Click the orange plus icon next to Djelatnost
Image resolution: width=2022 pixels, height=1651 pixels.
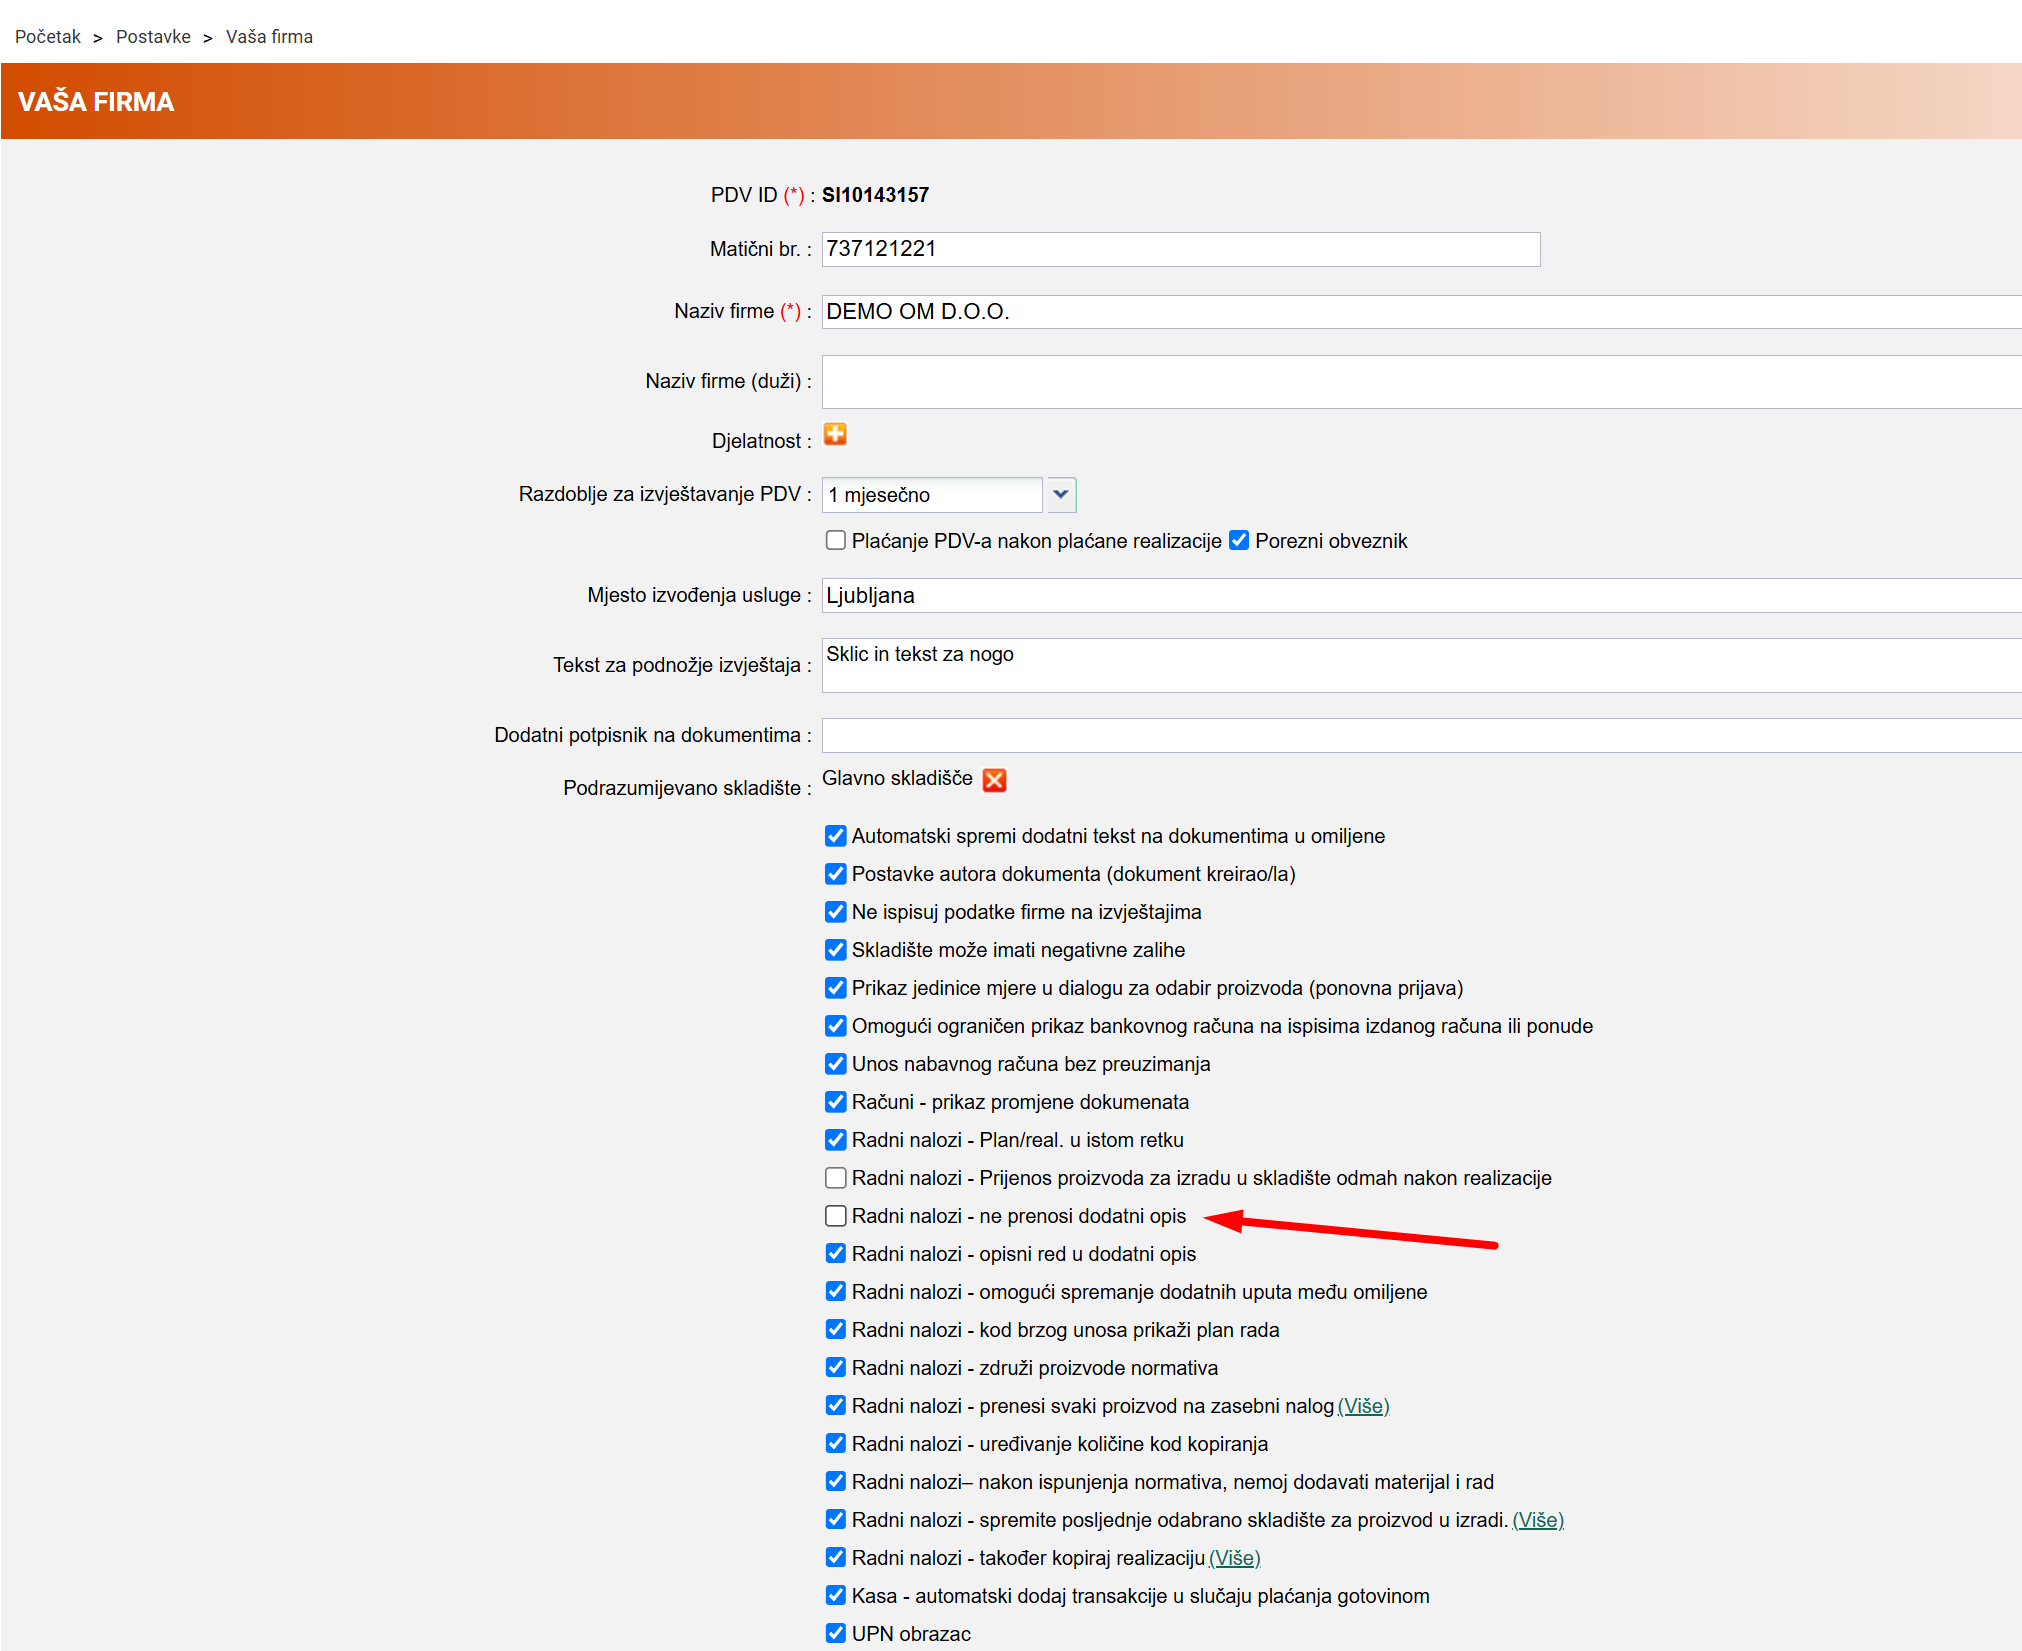(835, 434)
